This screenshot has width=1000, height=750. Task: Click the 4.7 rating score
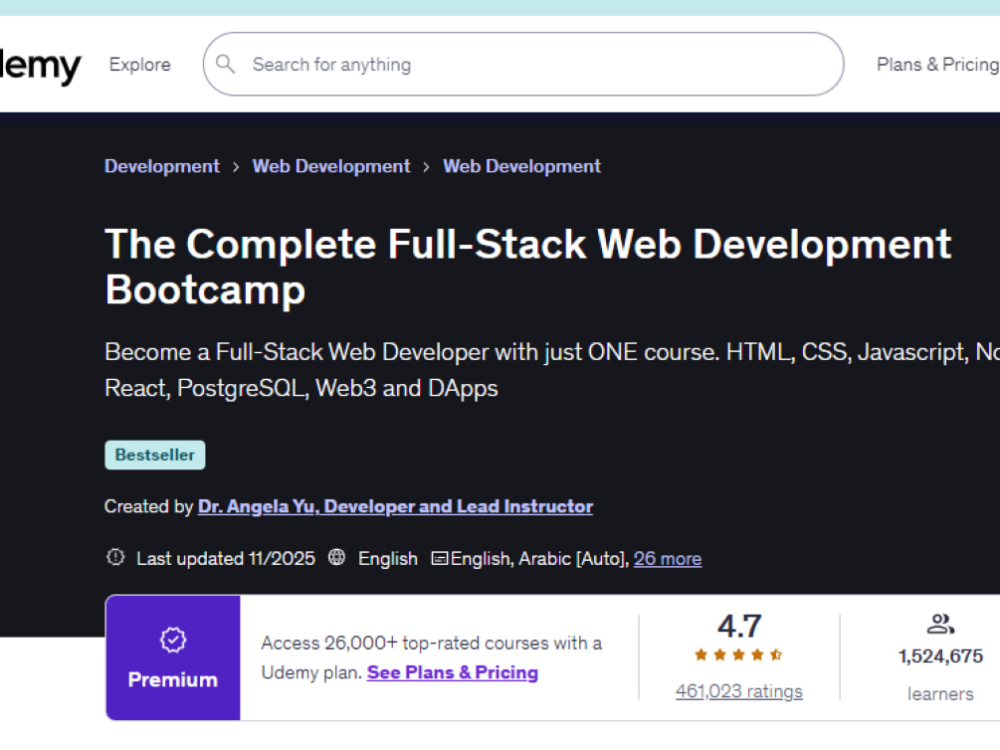click(x=739, y=626)
